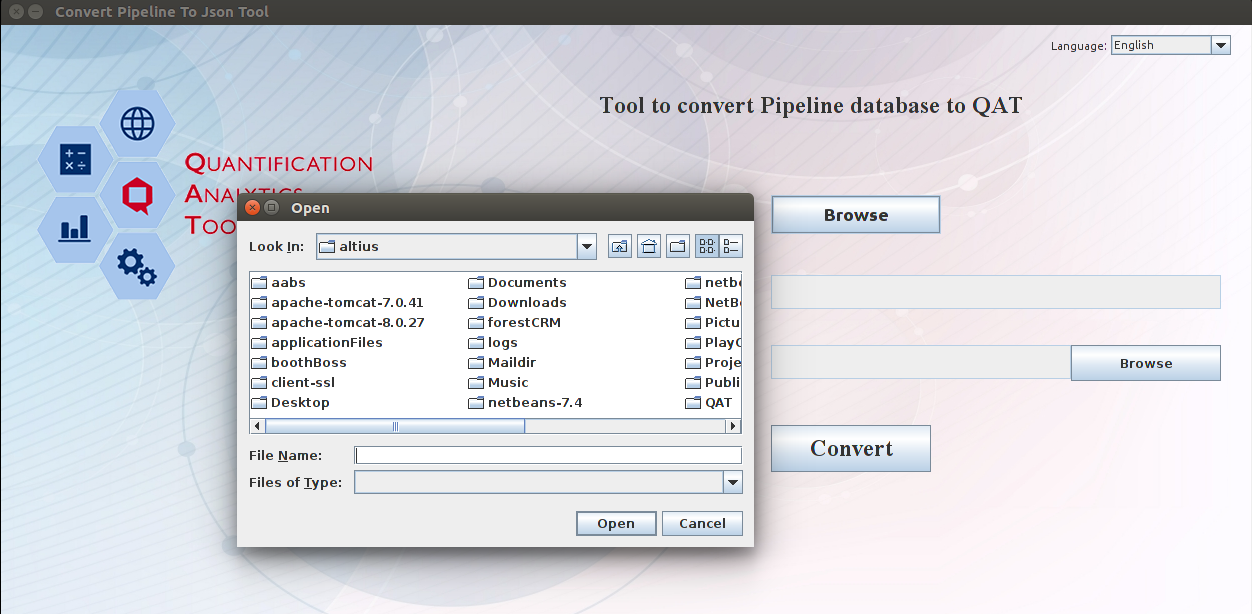The height and width of the screenshot is (614, 1252).
Task: Expand the Look In dropdown
Action: tap(587, 246)
